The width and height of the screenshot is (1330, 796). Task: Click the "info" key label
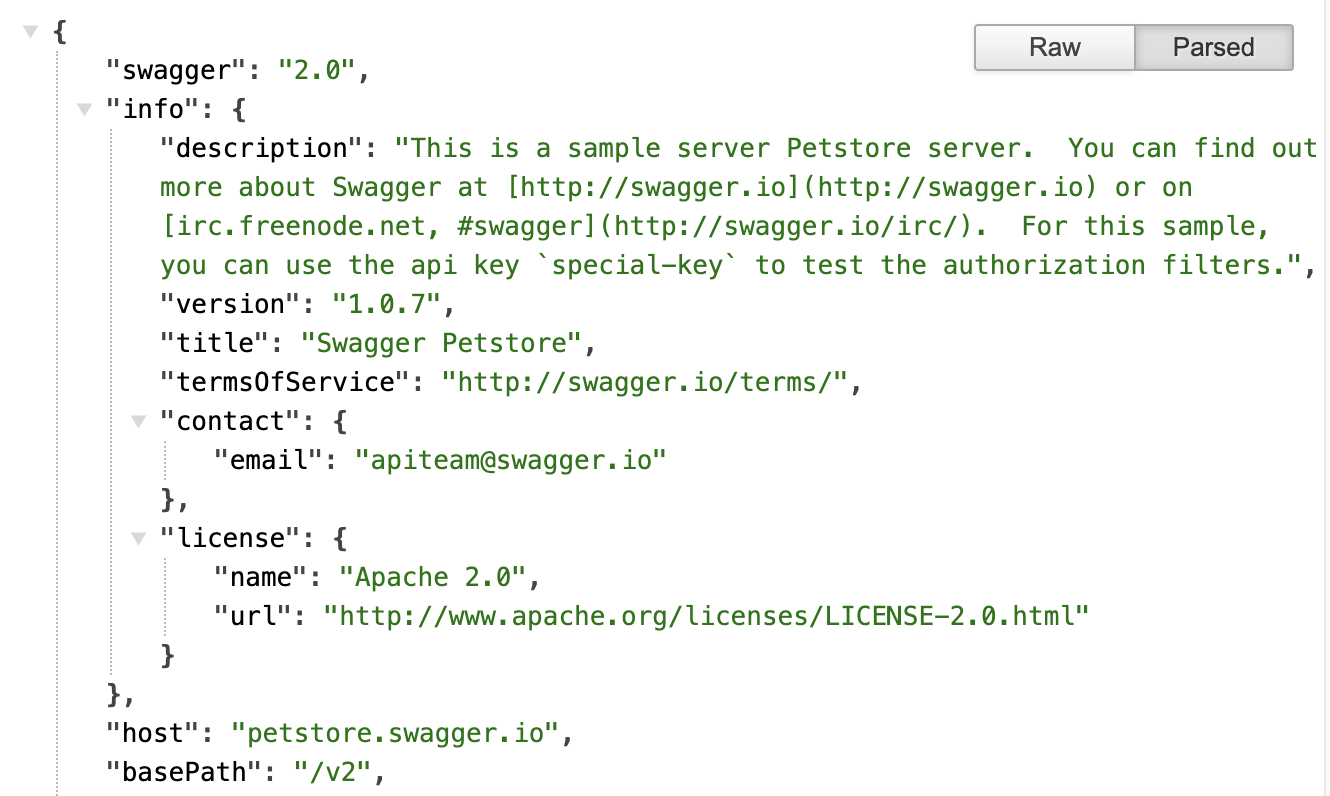151,109
